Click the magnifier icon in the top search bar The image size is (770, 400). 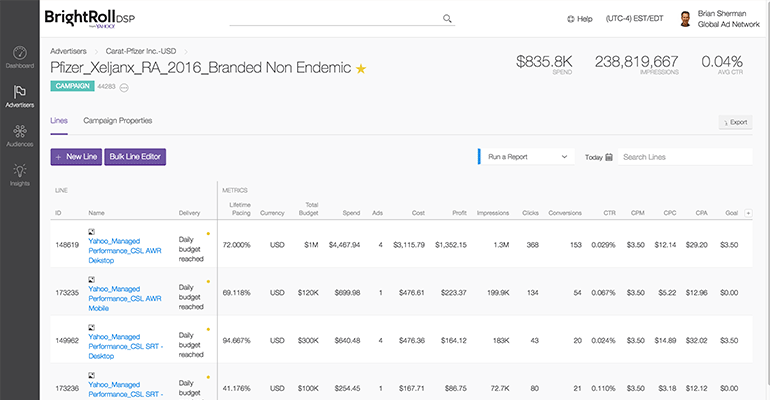pyautogui.click(x=447, y=18)
